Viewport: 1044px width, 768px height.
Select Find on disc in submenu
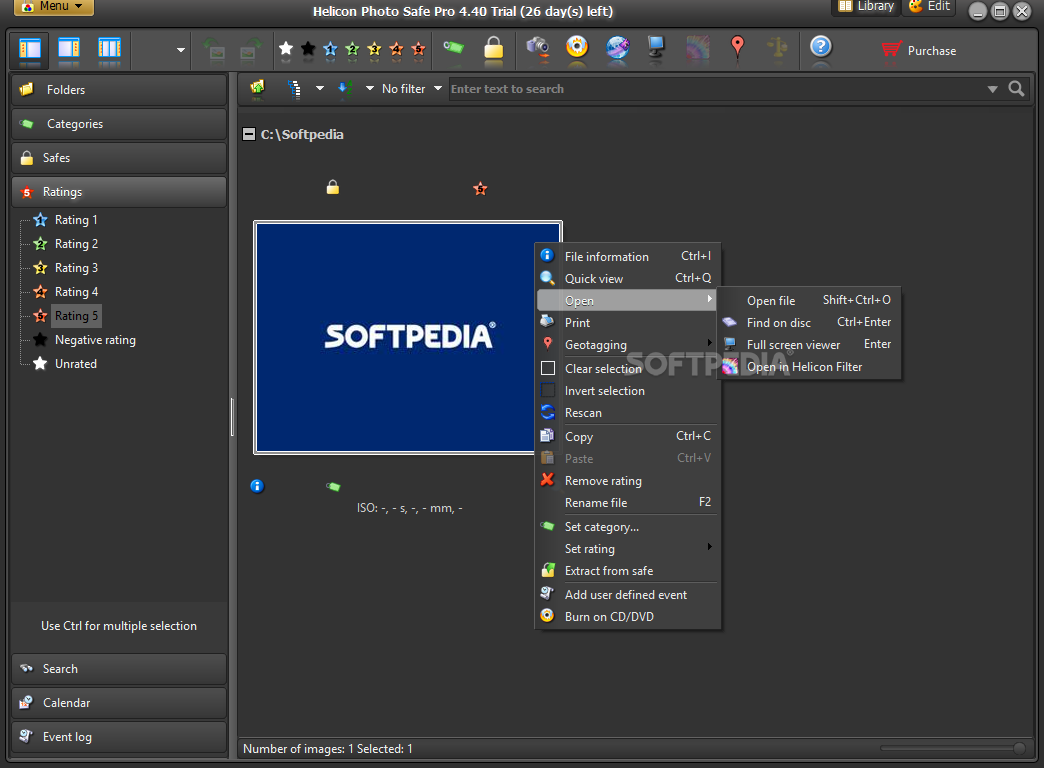point(809,322)
